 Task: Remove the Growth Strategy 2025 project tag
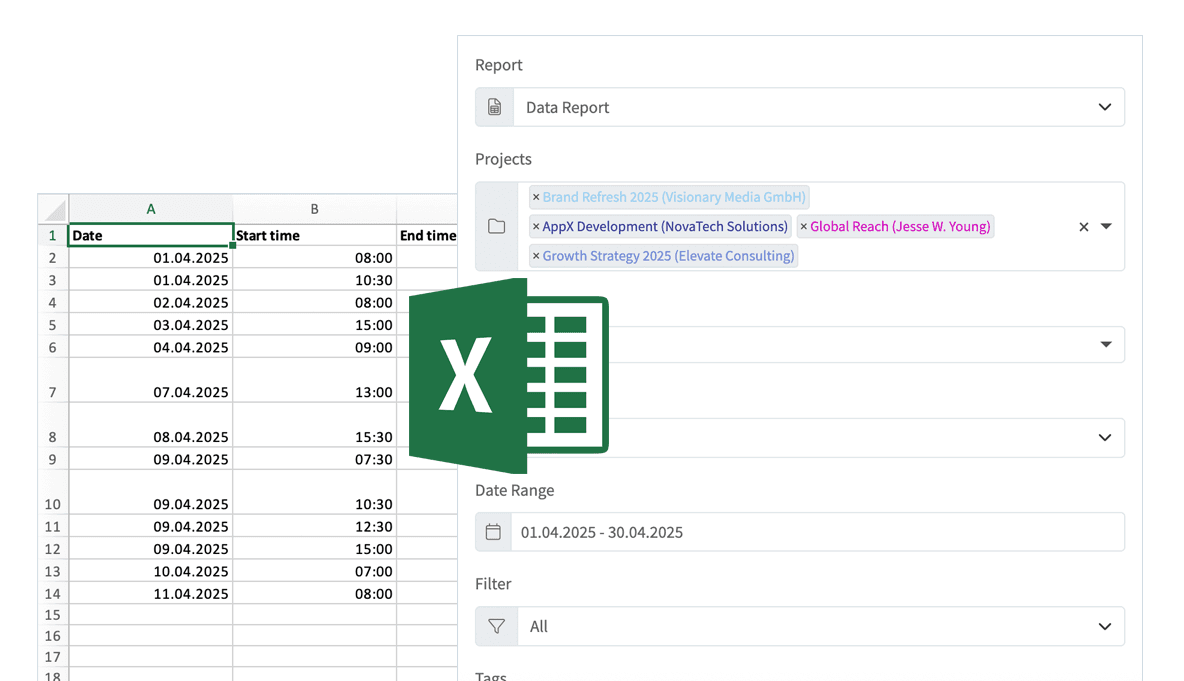click(x=537, y=256)
